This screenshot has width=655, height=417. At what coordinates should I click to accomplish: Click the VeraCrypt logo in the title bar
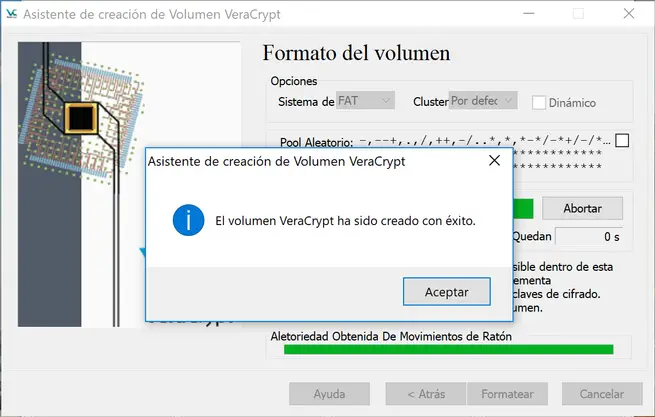coord(12,14)
